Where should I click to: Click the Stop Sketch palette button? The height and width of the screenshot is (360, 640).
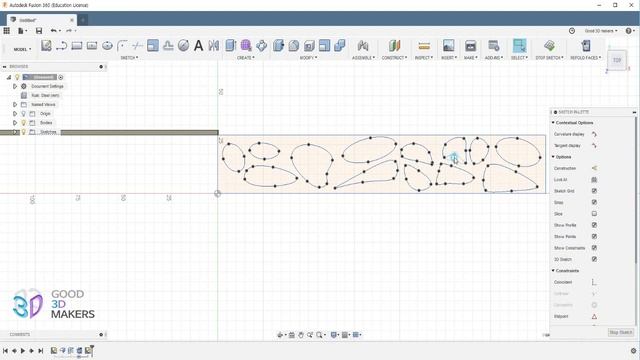[x=620, y=332]
